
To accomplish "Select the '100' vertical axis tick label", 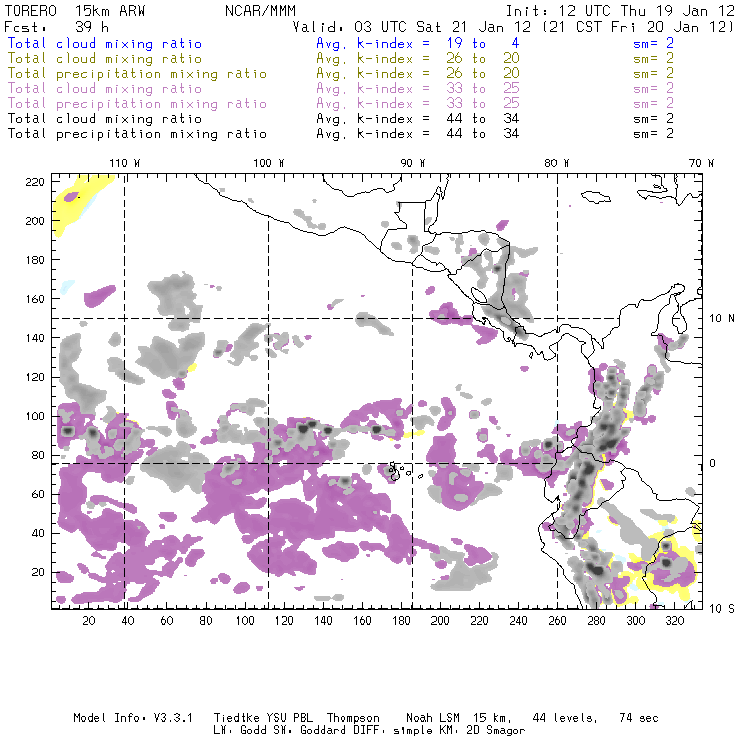I will click(35, 416).
